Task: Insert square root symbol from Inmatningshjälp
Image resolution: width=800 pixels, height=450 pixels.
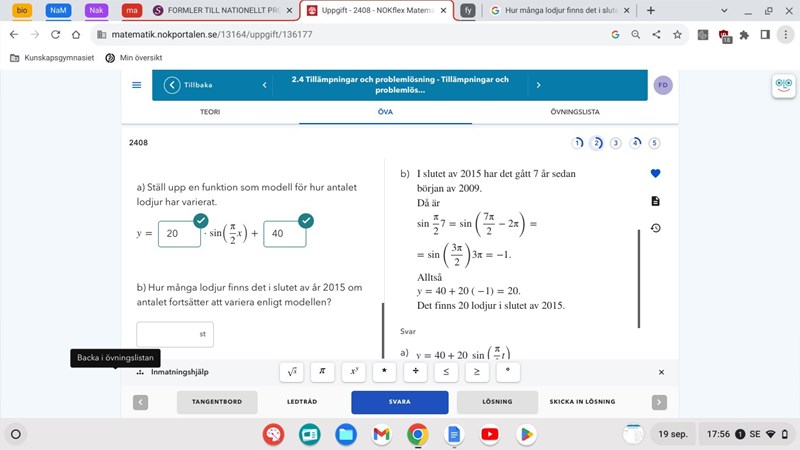Action: 291,372
